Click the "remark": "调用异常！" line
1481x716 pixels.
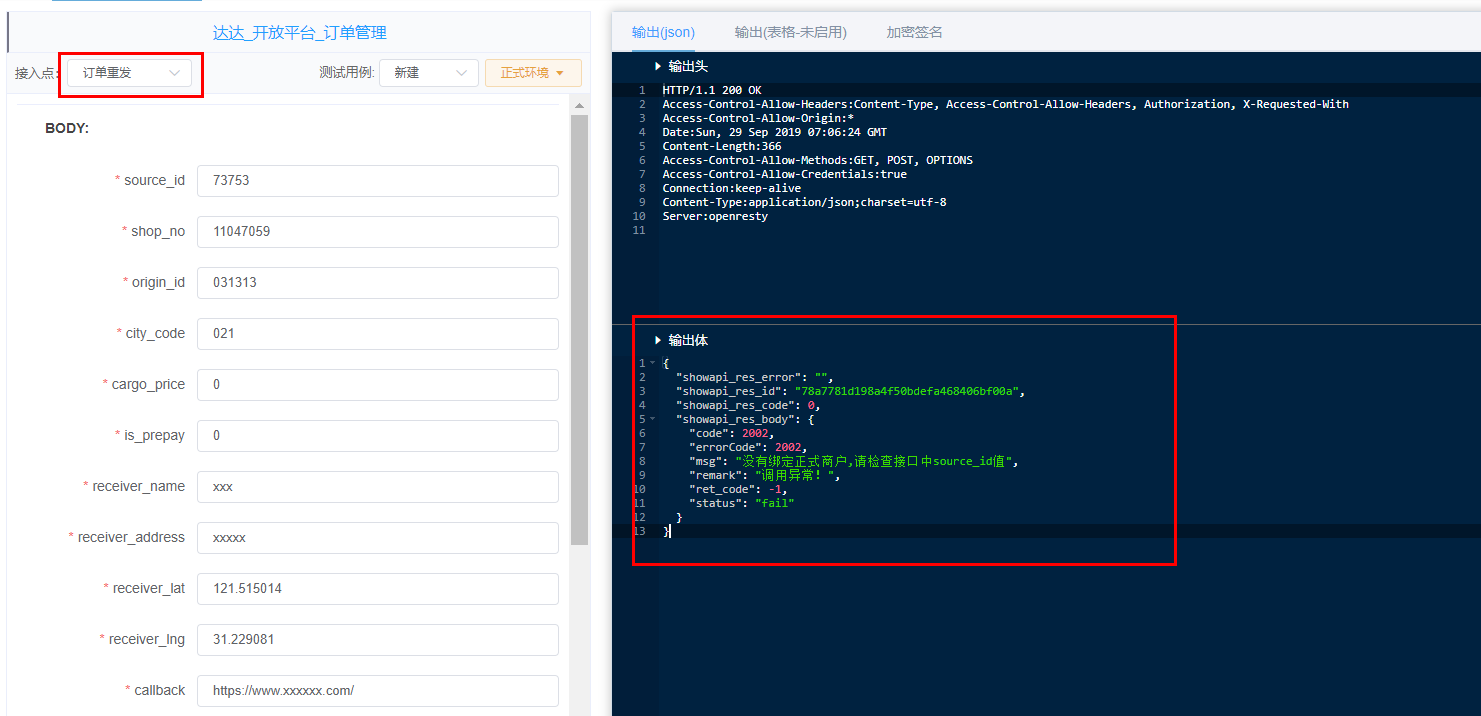pyautogui.click(x=765, y=475)
